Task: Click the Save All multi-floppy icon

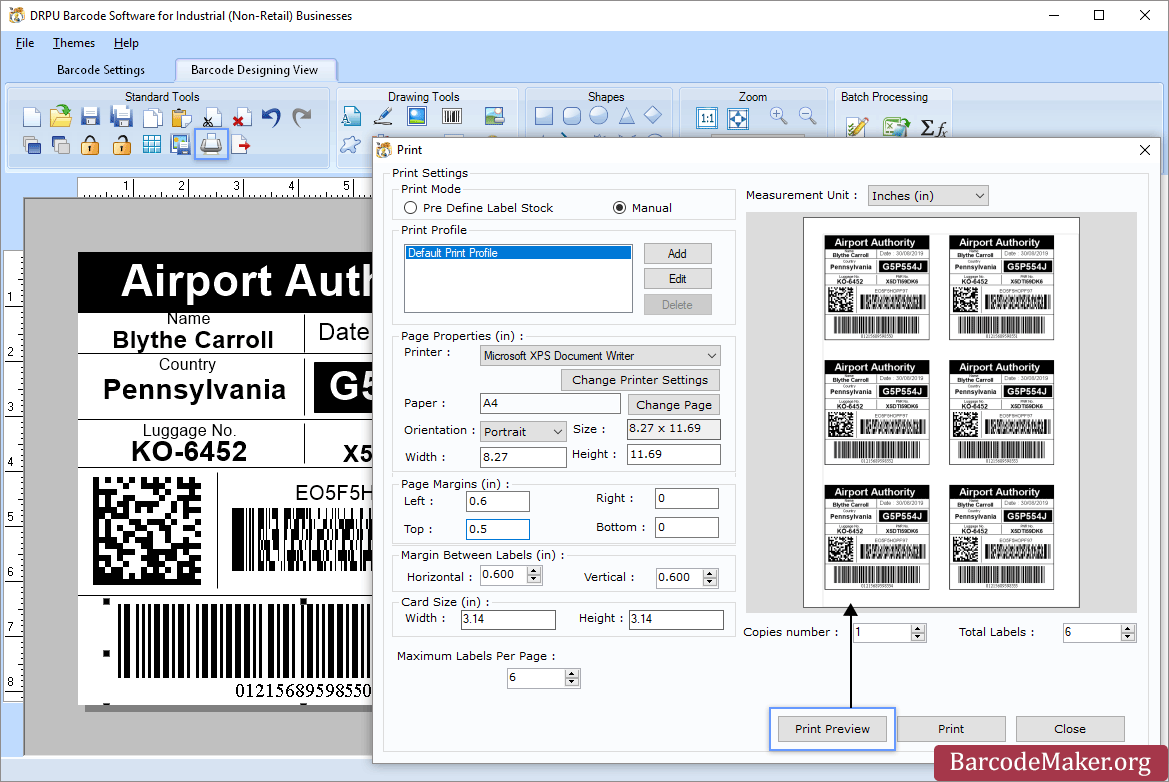Action: [x=121, y=117]
